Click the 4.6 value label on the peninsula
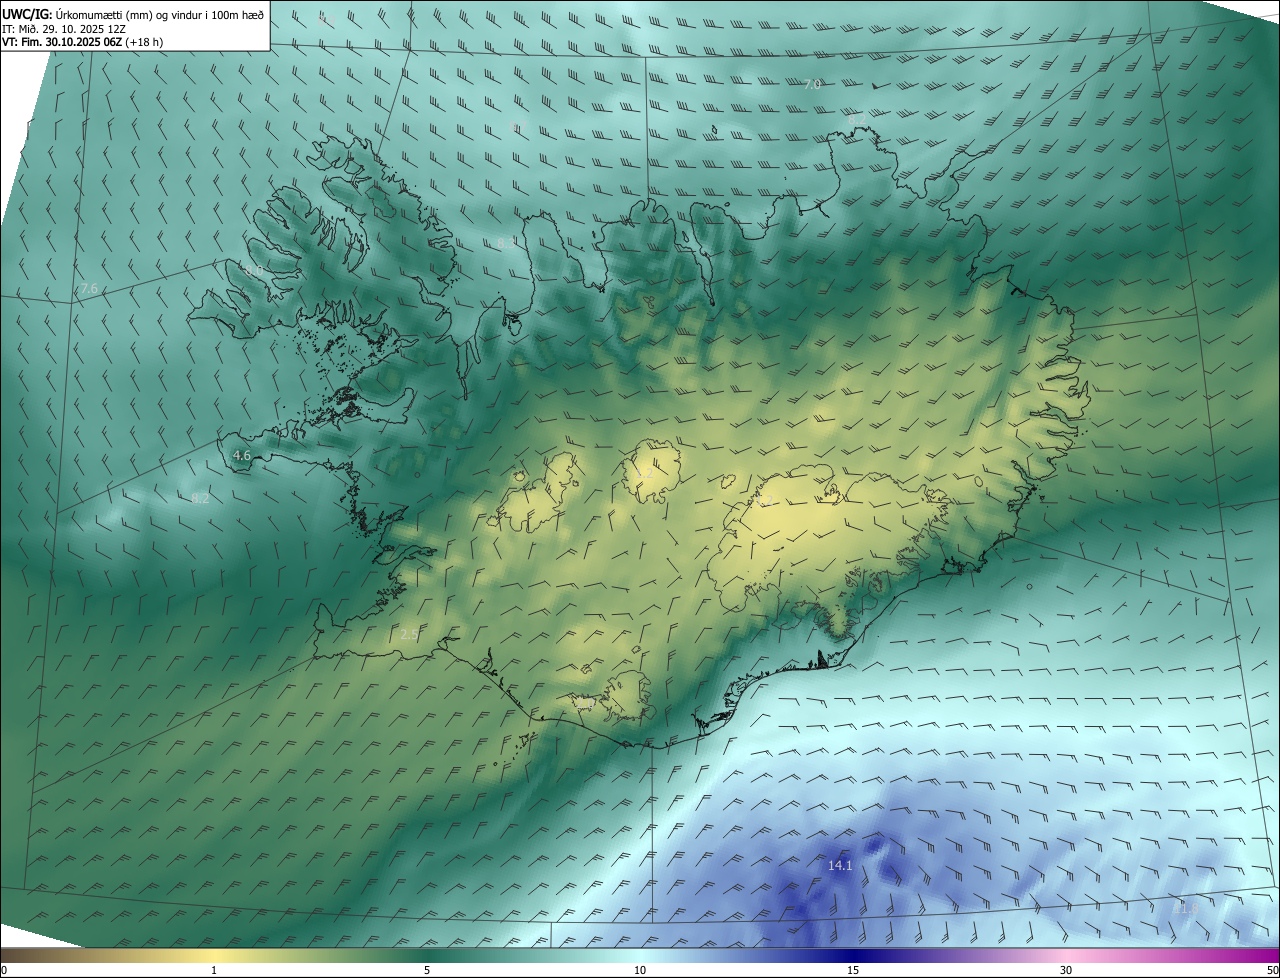The height and width of the screenshot is (978, 1280). [241, 455]
